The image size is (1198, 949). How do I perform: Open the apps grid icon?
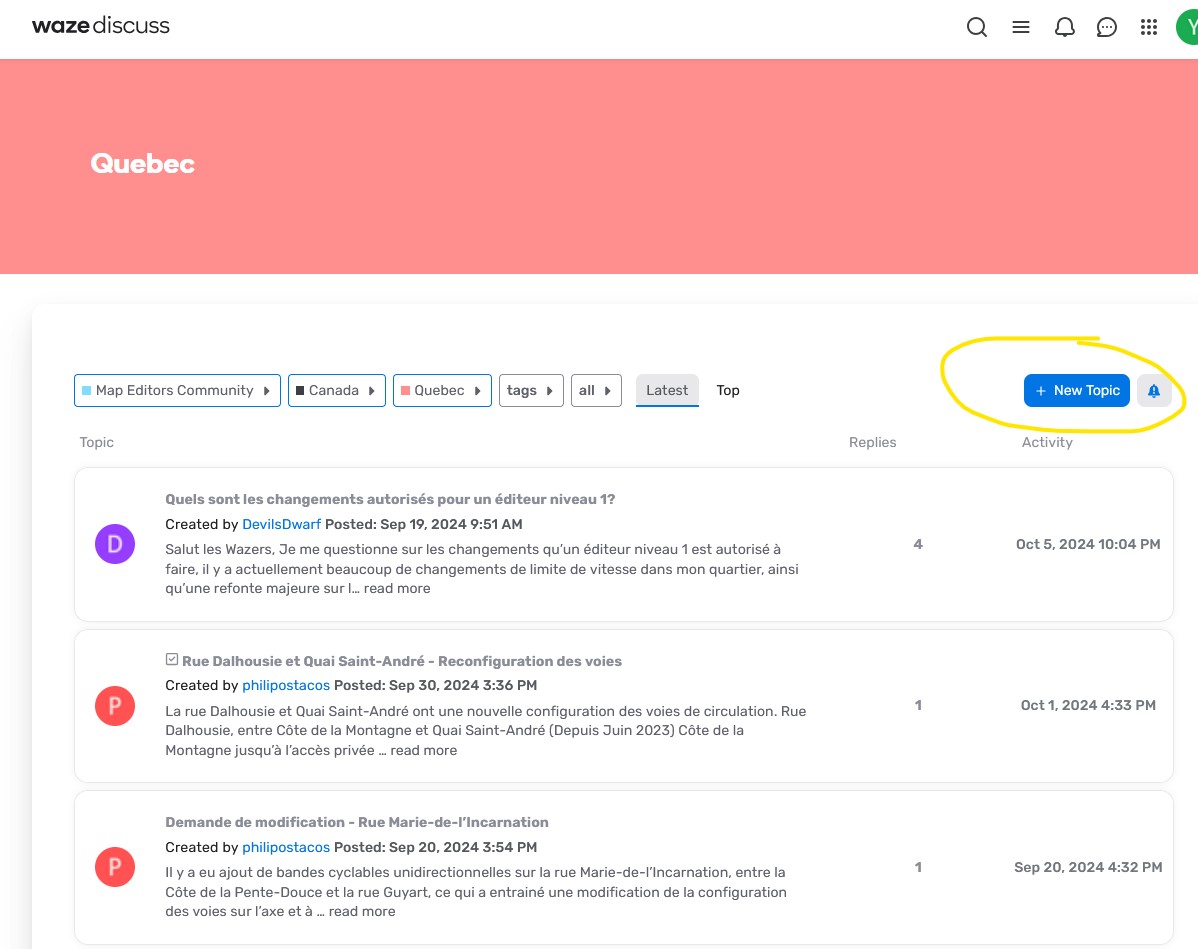[x=1149, y=27]
